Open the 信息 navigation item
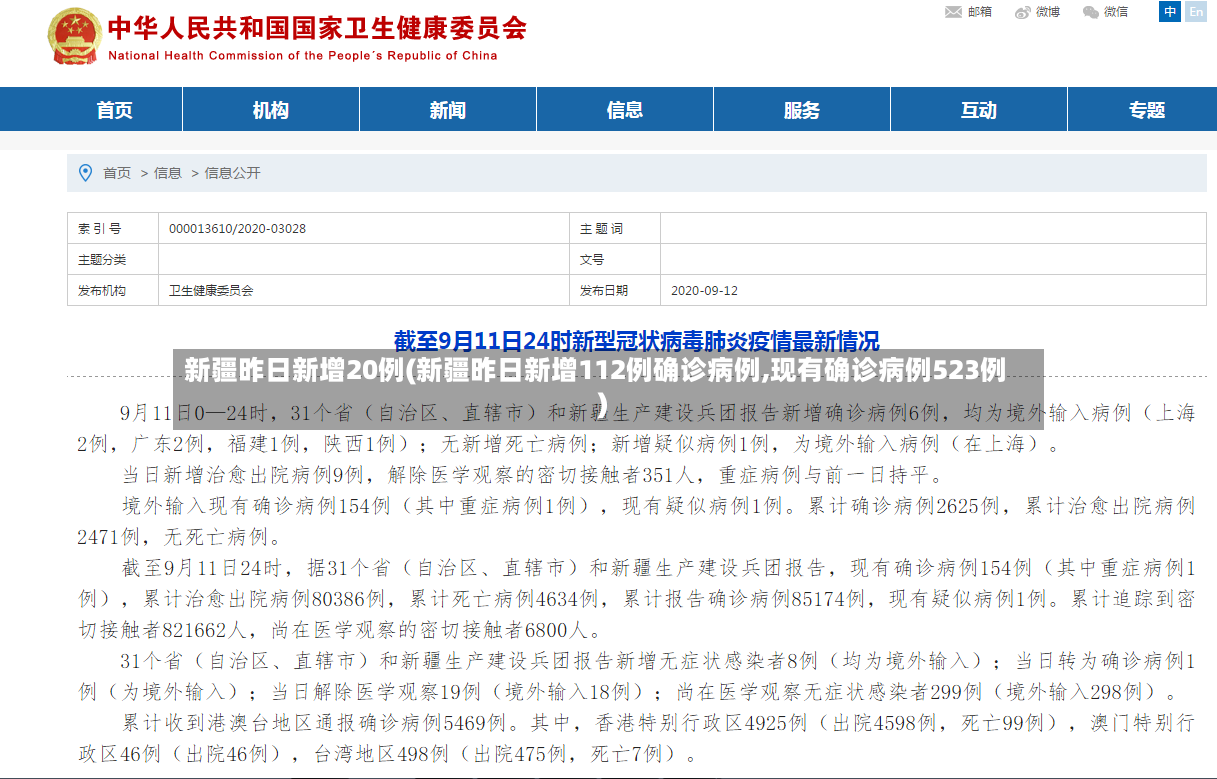Screen dimensions: 1217x779 pos(625,110)
